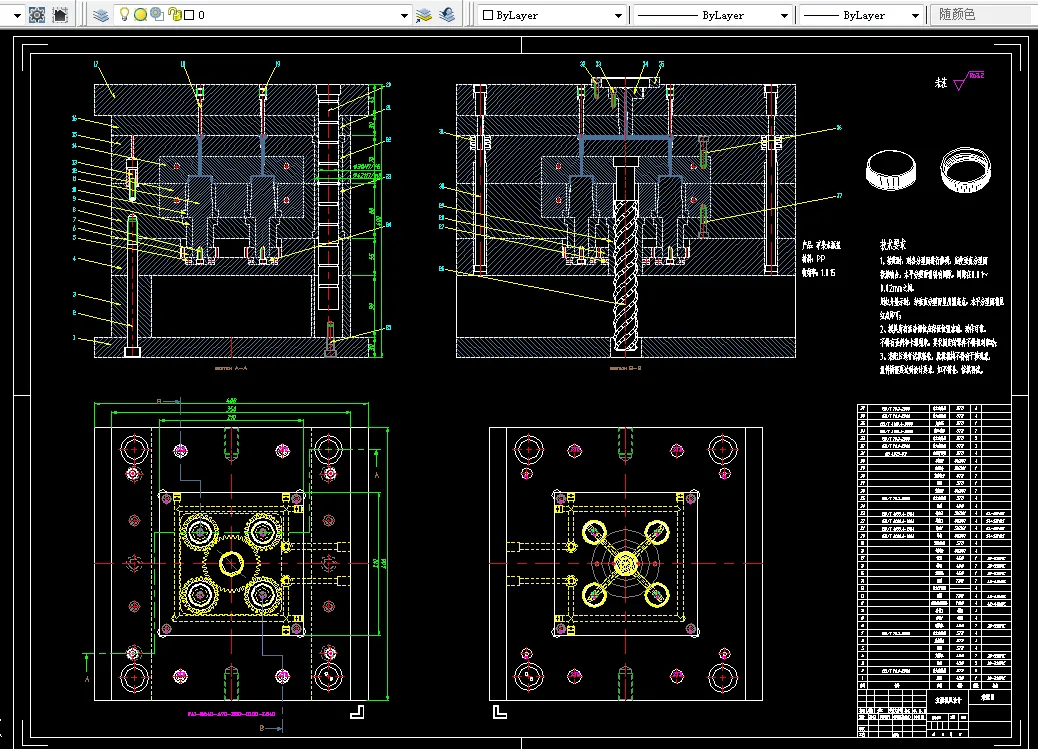Click the Layer Previous icon

pos(447,15)
